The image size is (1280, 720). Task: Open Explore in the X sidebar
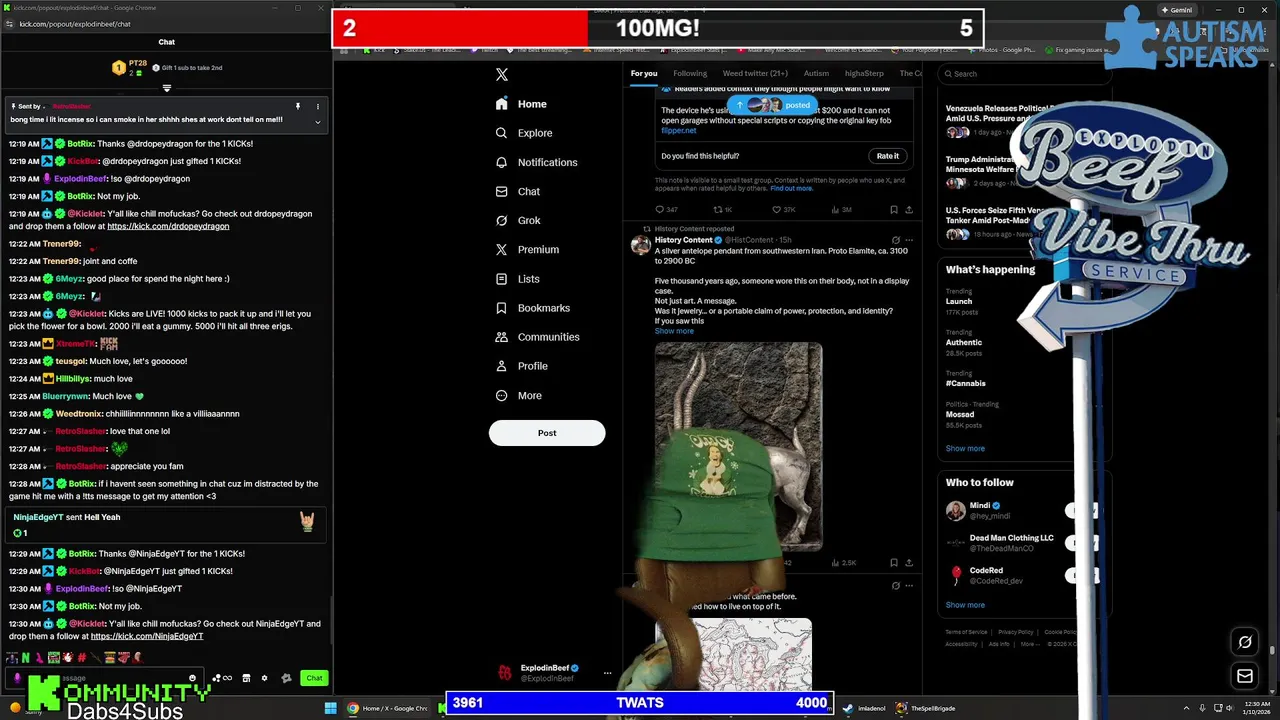click(x=524, y=133)
